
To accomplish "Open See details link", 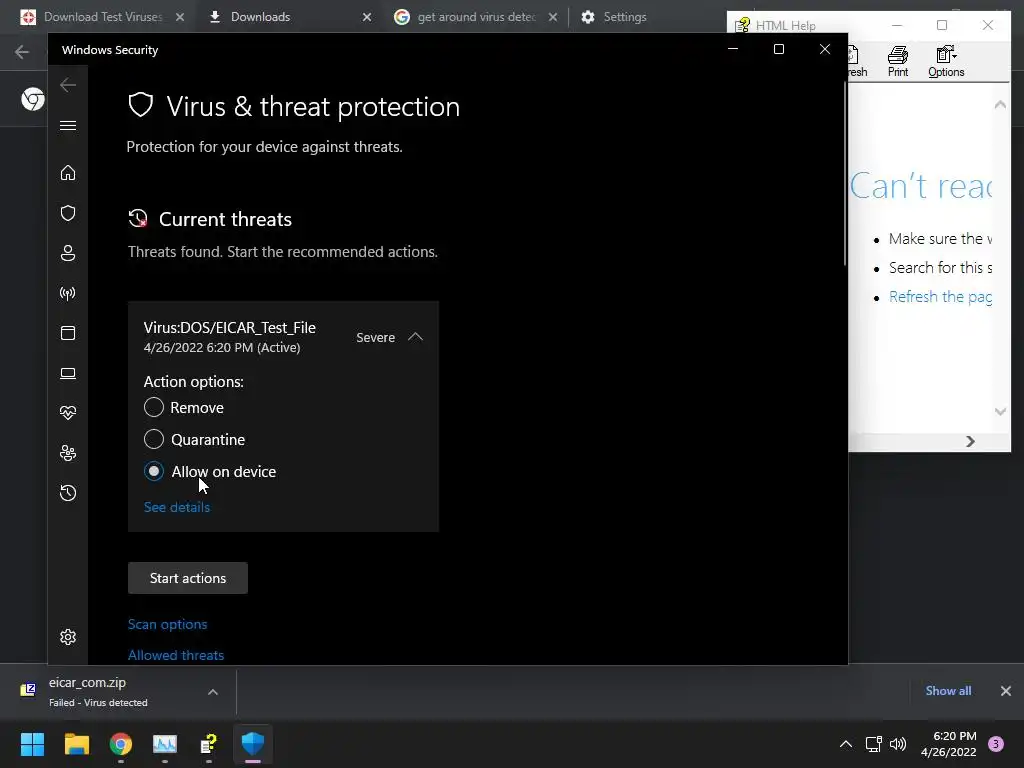I will (177, 507).
